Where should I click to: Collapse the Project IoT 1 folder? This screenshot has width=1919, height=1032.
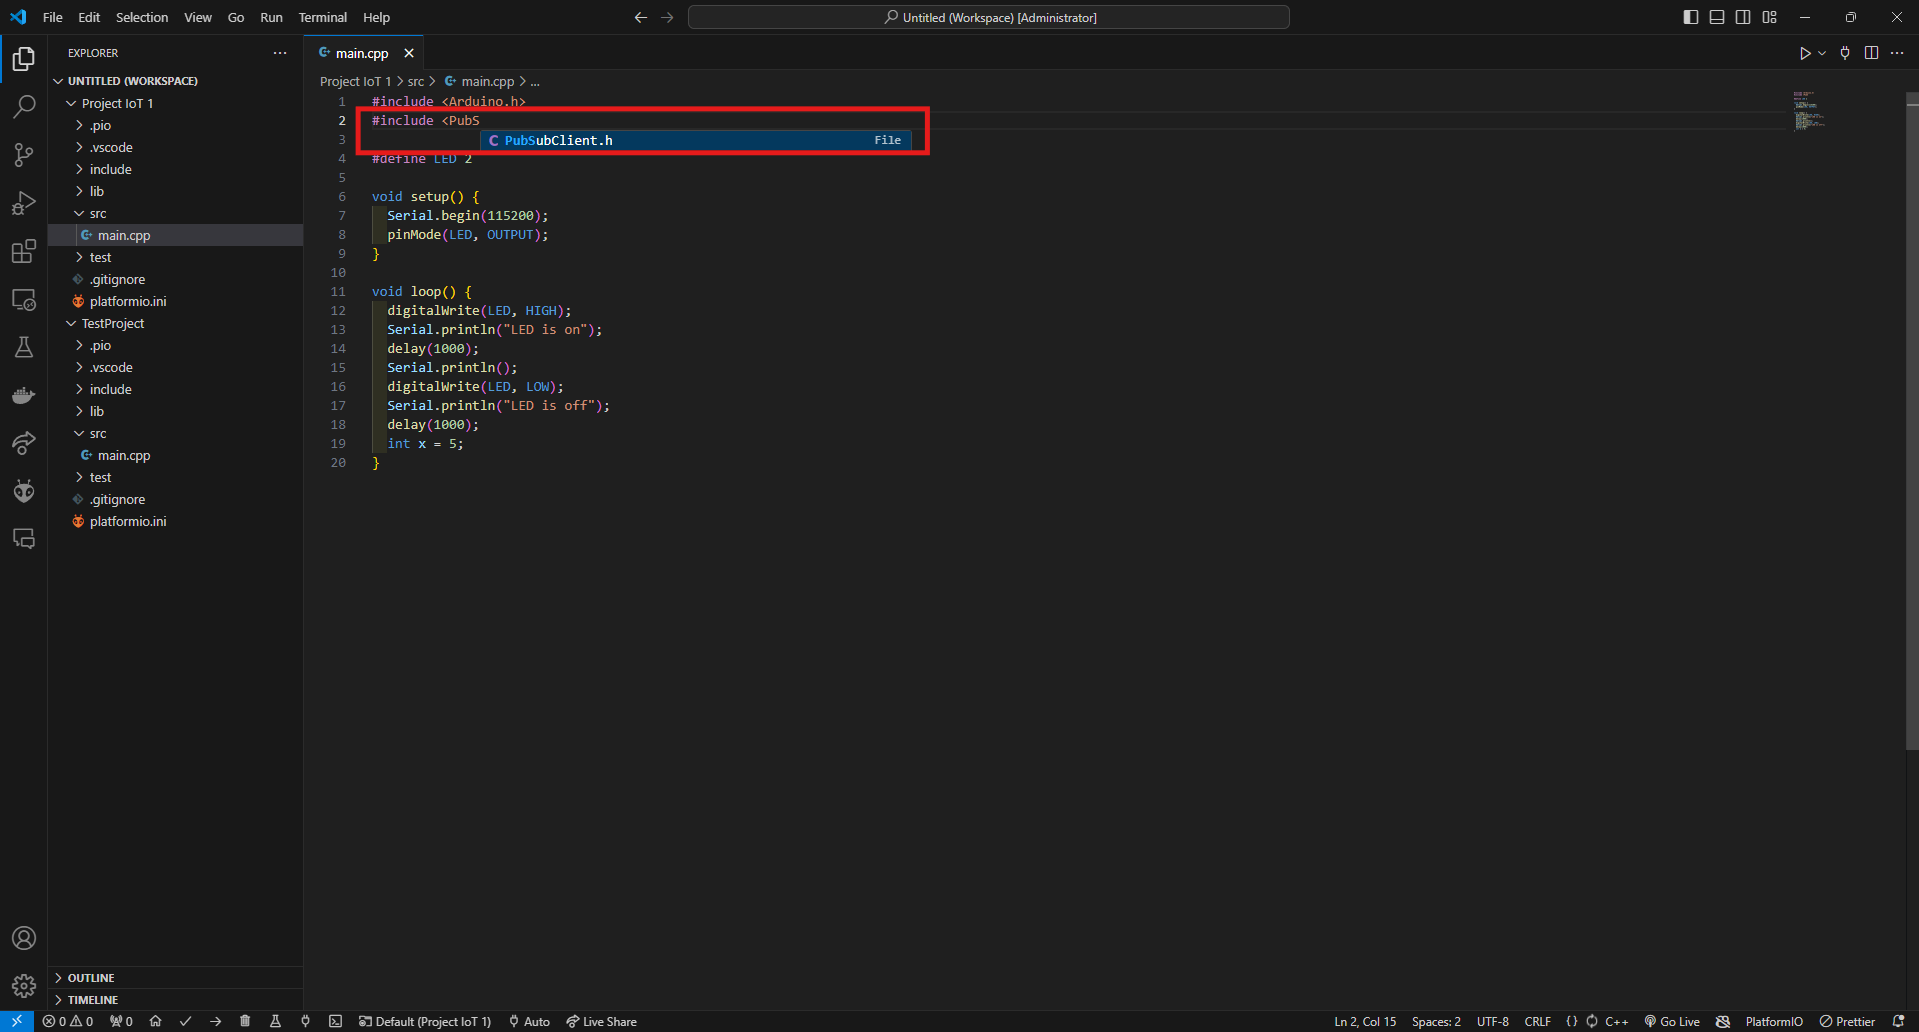pos(175,103)
